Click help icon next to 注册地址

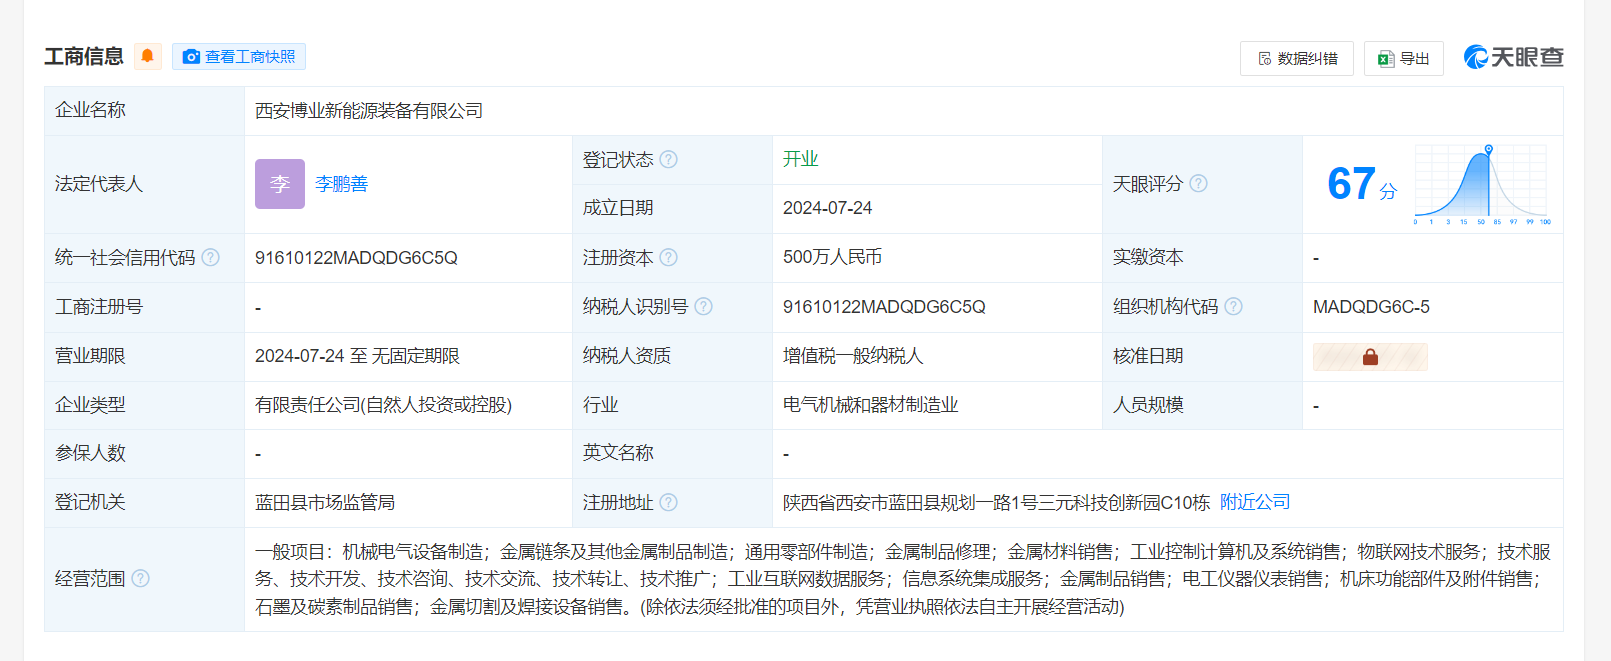[669, 503]
